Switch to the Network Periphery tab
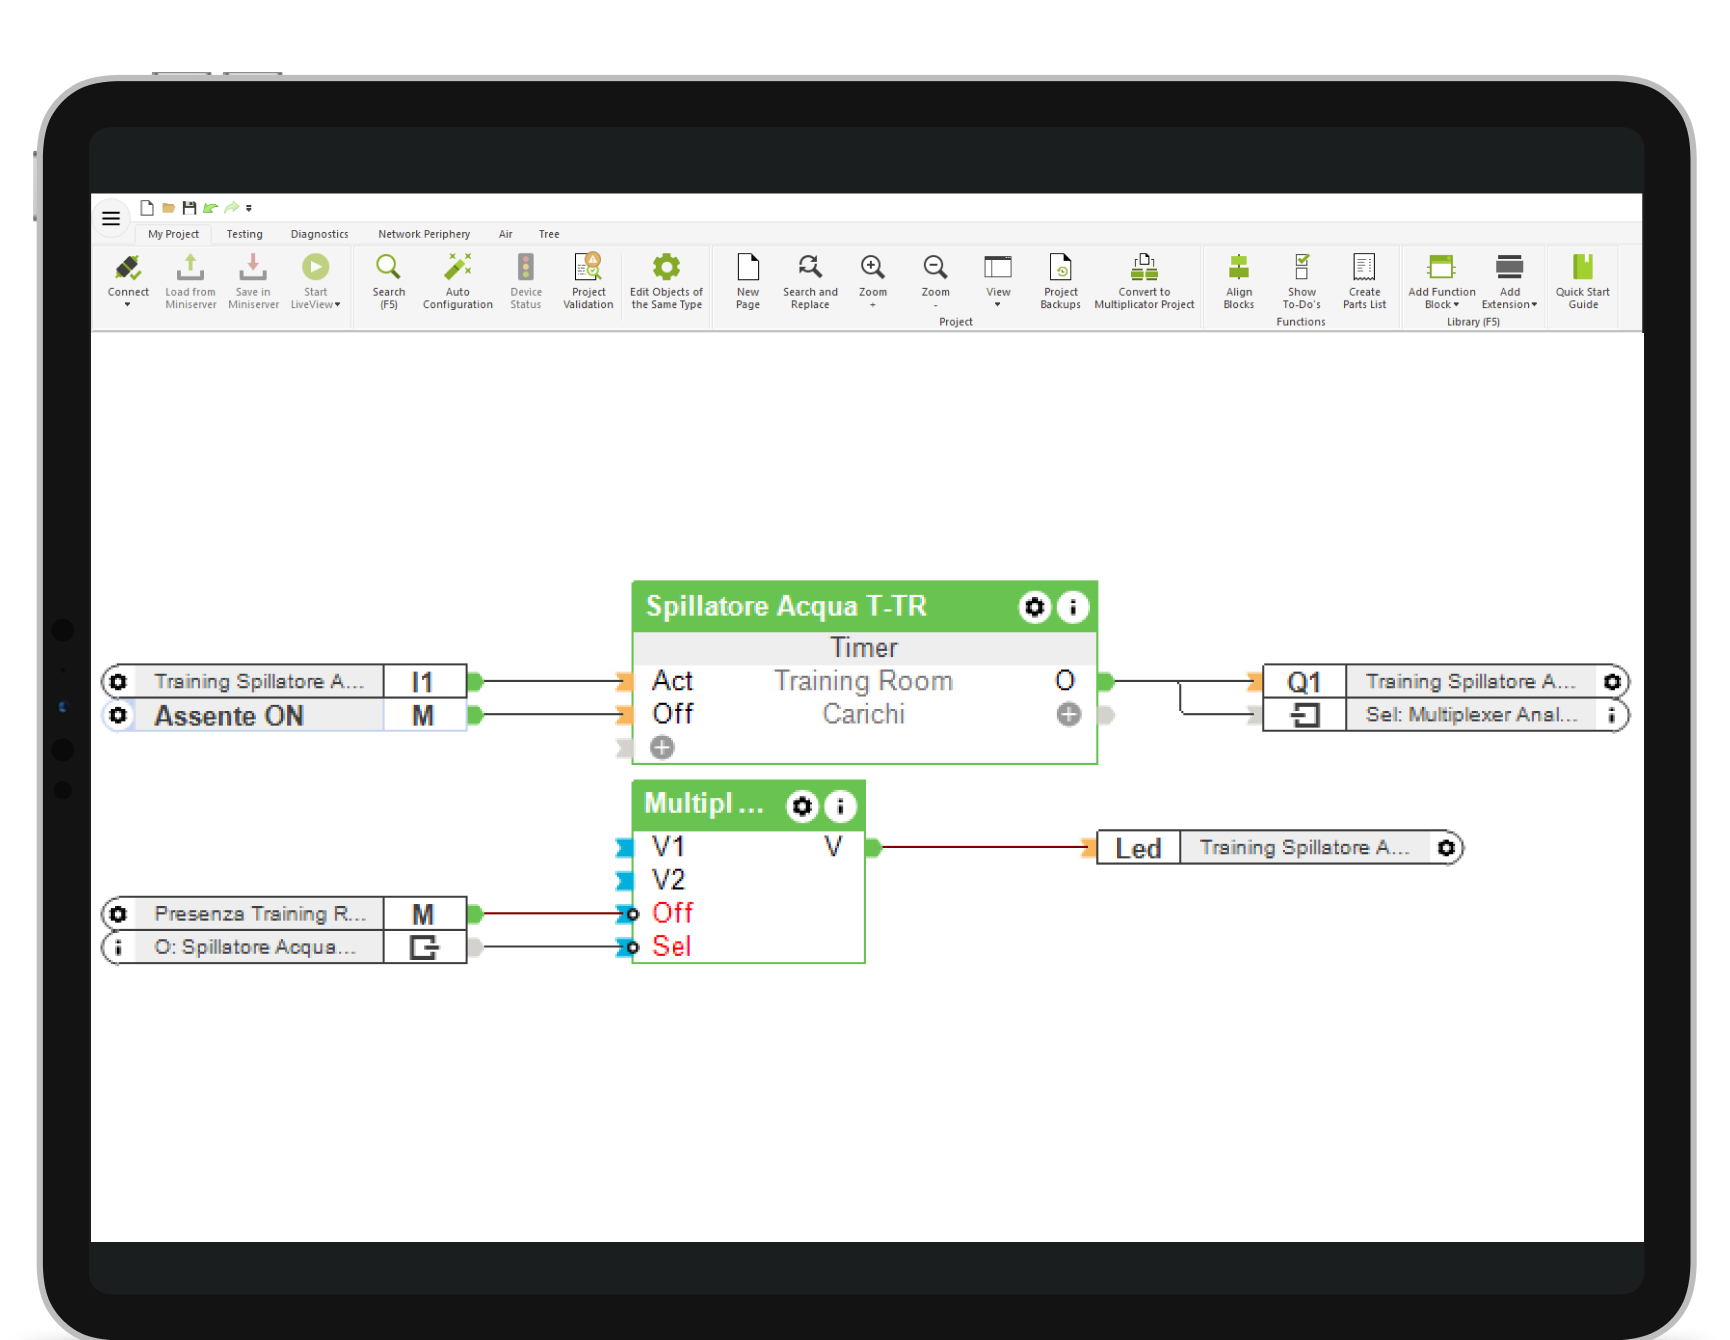 [x=424, y=234]
